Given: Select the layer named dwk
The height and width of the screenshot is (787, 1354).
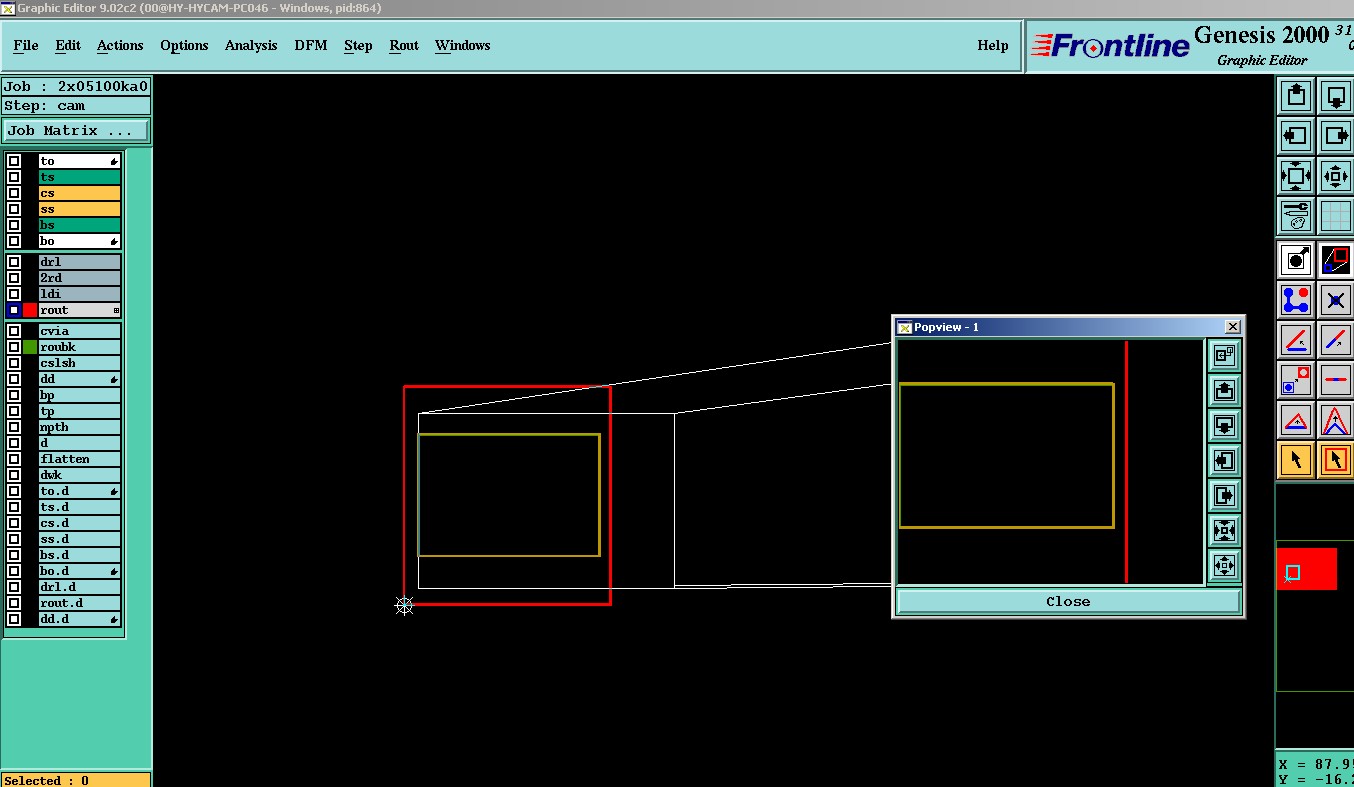Looking at the screenshot, I should click(80, 475).
